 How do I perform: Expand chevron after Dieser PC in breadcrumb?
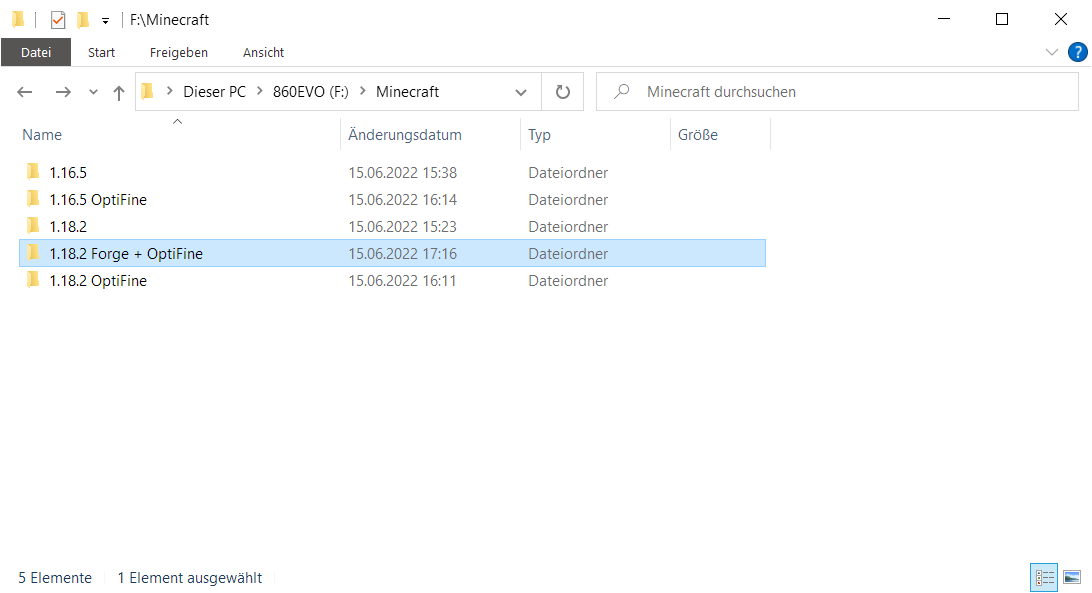click(x=260, y=91)
